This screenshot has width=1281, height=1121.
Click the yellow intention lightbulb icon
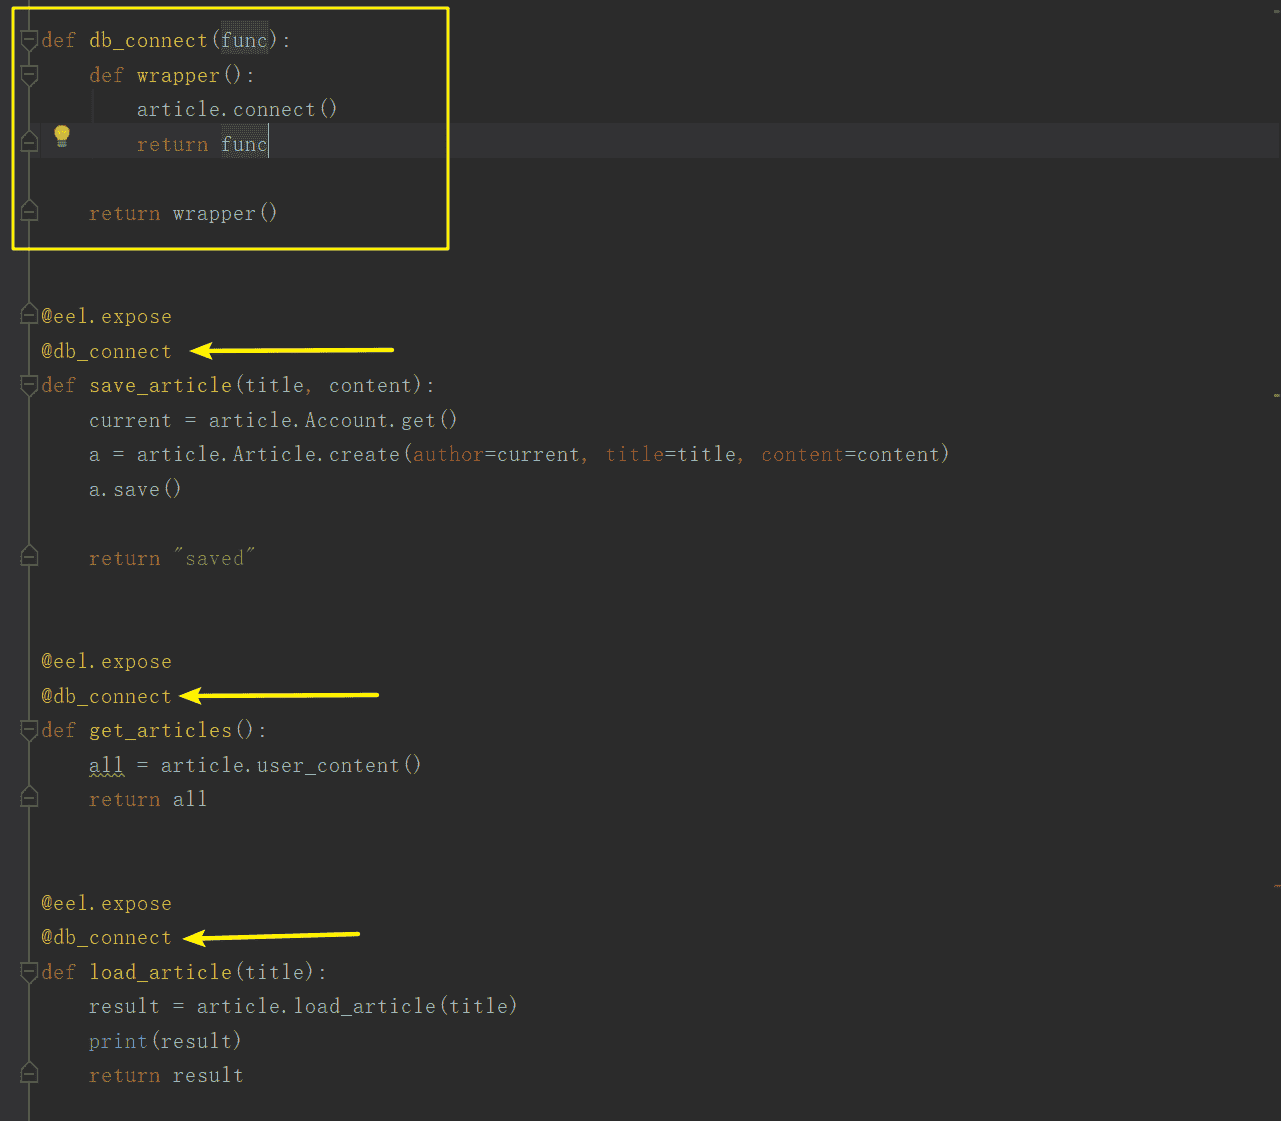coord(62,135)
